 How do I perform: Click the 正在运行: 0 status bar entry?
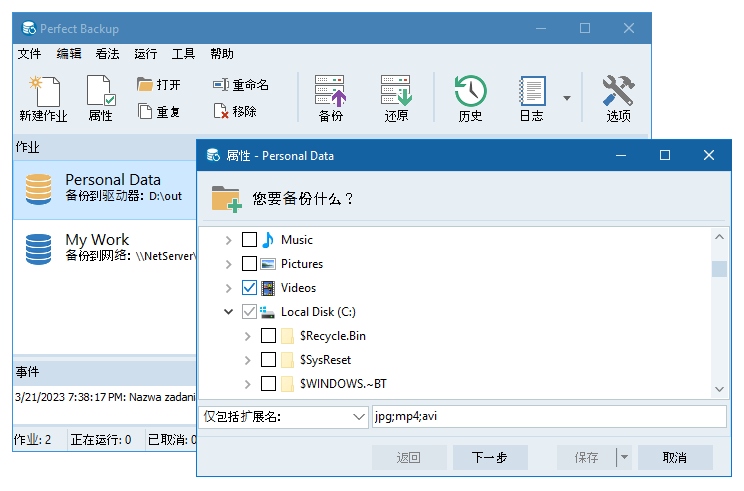[101, 440]
